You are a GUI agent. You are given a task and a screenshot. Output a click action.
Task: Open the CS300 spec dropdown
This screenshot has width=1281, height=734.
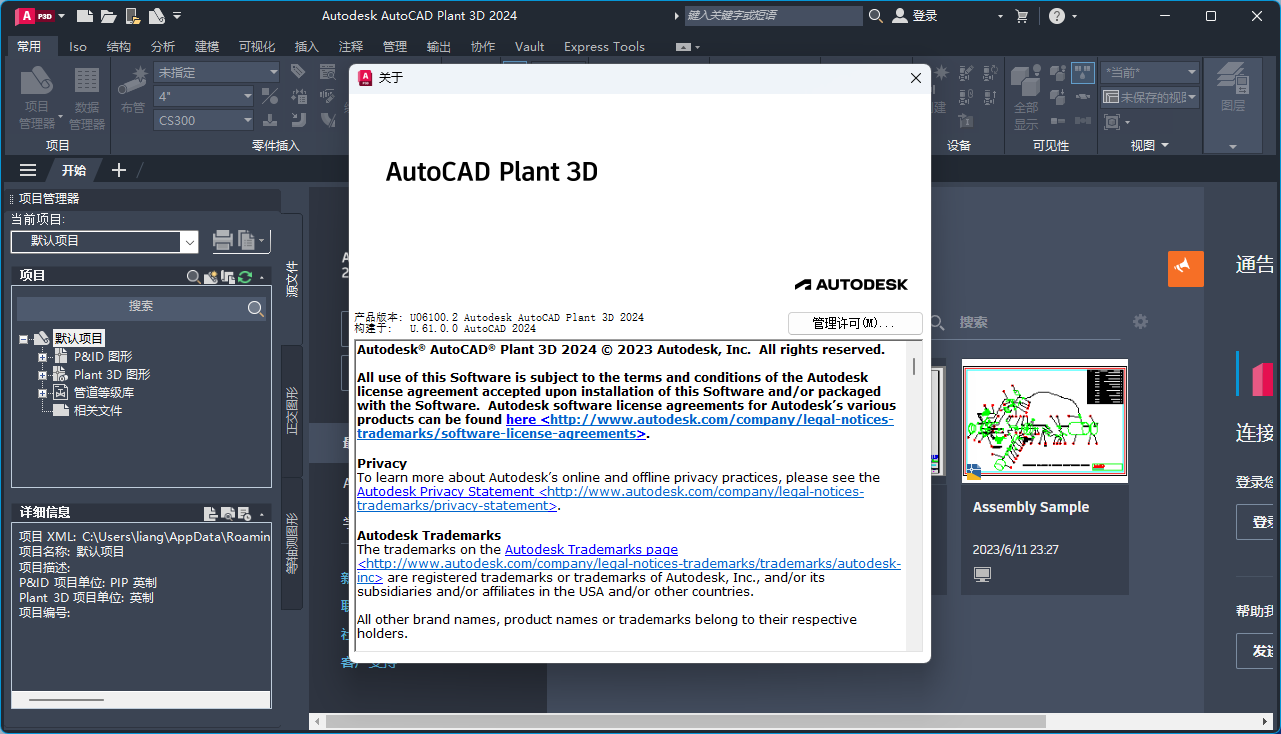click(247, 120)
